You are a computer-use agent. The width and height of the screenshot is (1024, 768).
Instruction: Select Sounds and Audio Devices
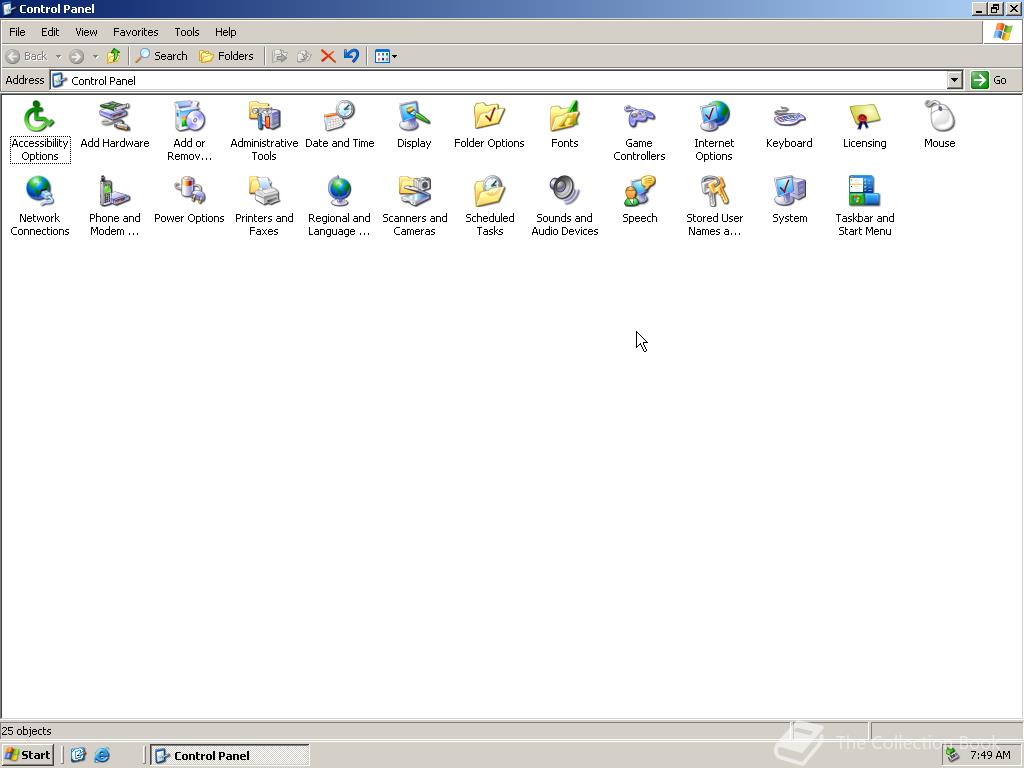(565, 206)
